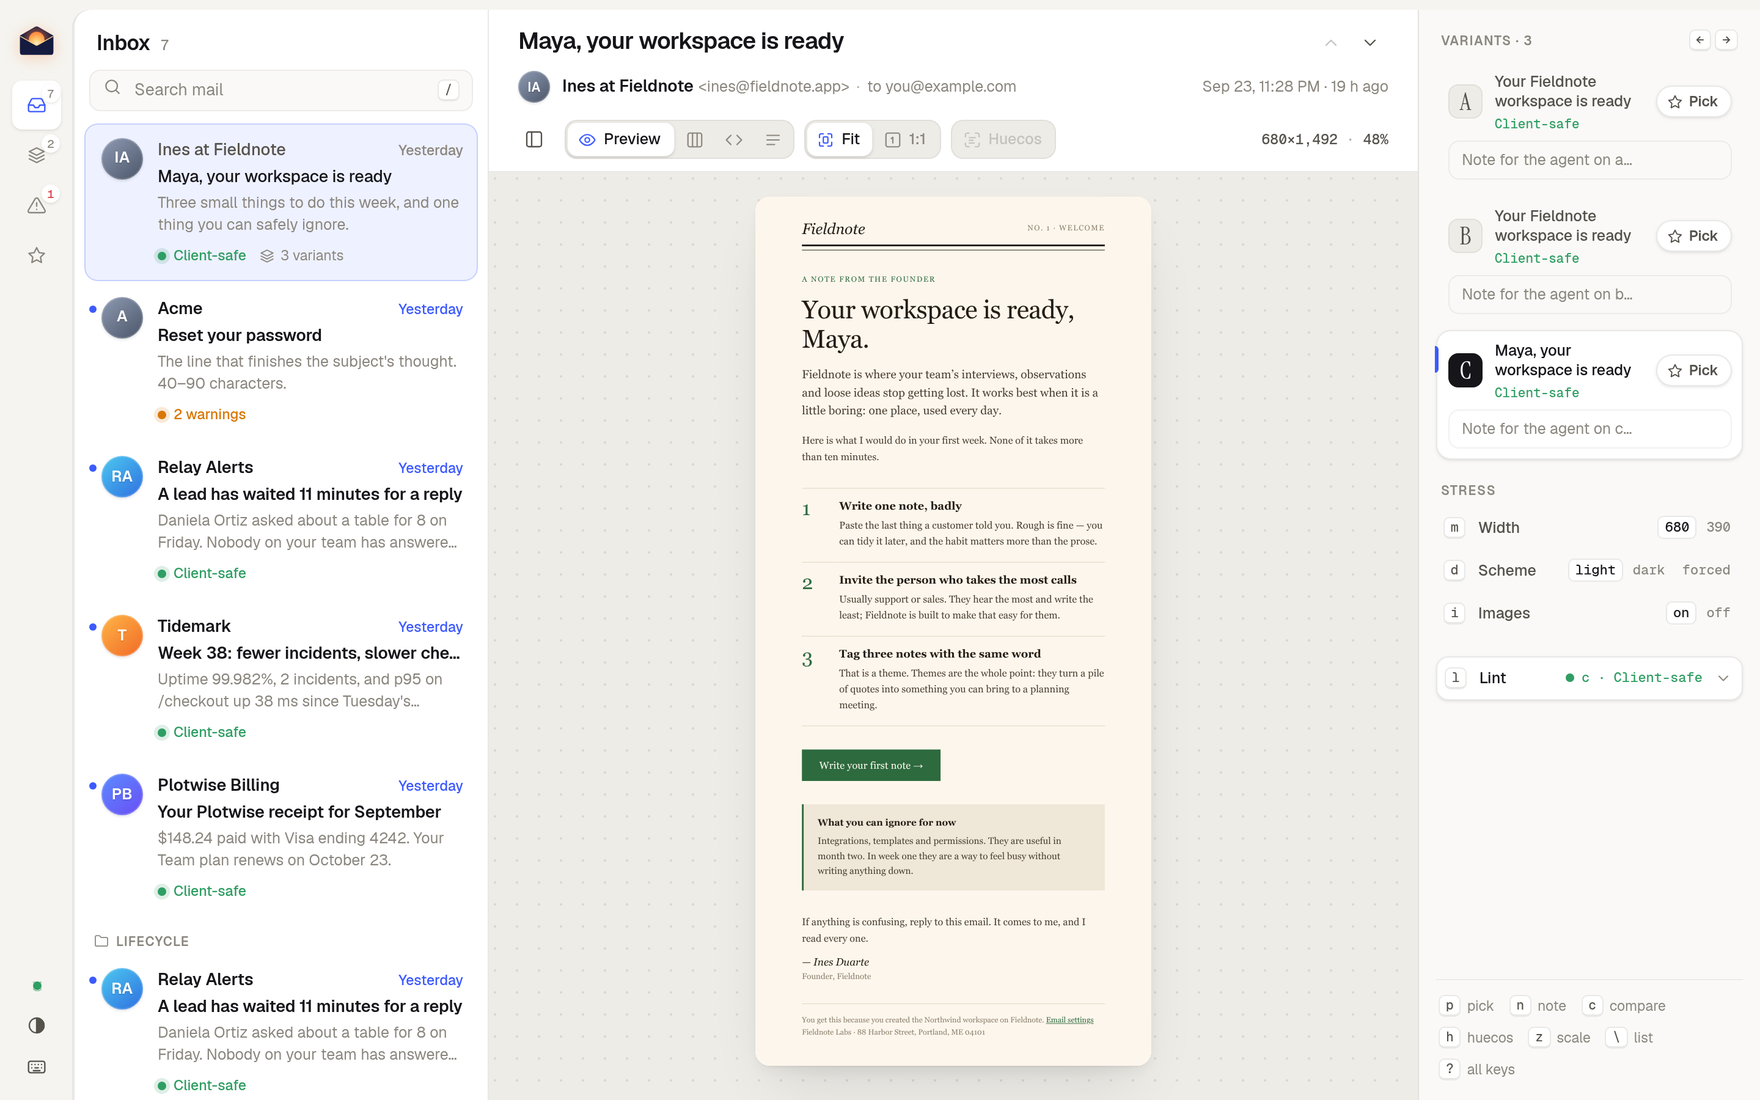Click the 680×1,492 dimensions readout
Image resolution: width=1760 pixels, height=1100 pixels.
(1299, 139)
